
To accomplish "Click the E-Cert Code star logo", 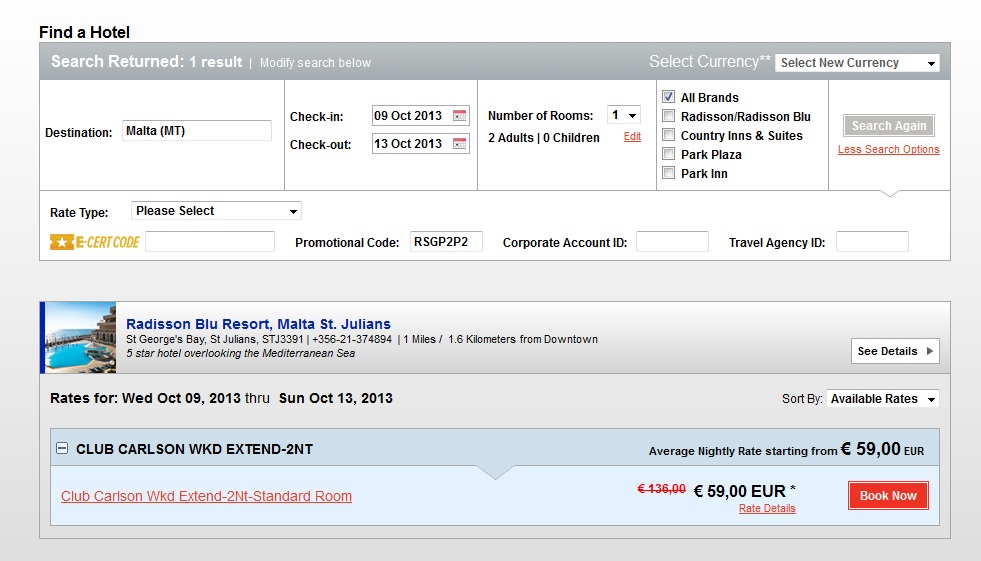I will pos(62,242).
